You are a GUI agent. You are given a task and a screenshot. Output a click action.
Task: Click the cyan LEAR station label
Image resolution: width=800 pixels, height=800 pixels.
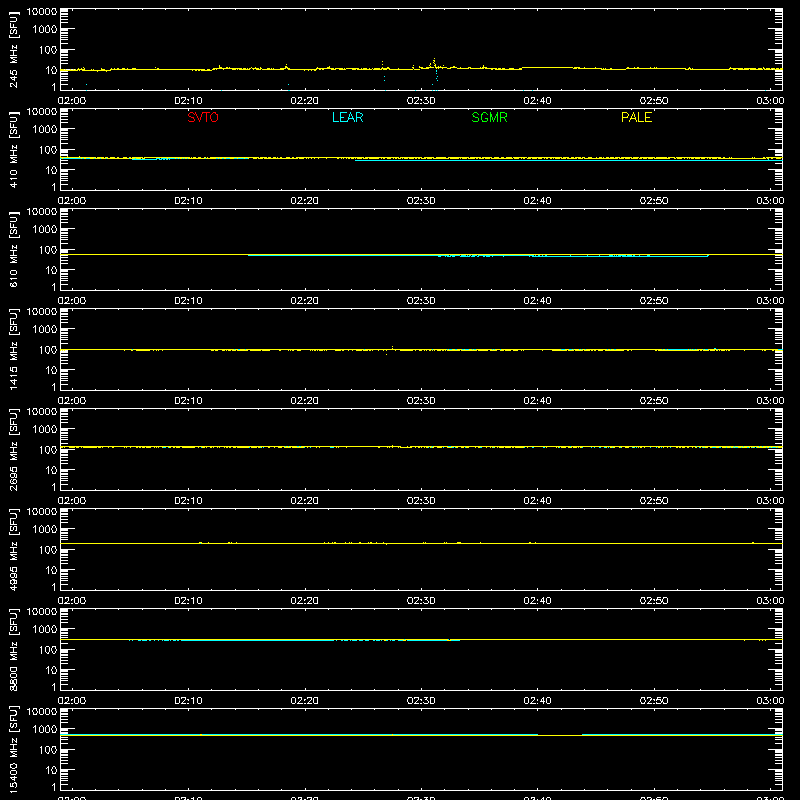(347, 117)
